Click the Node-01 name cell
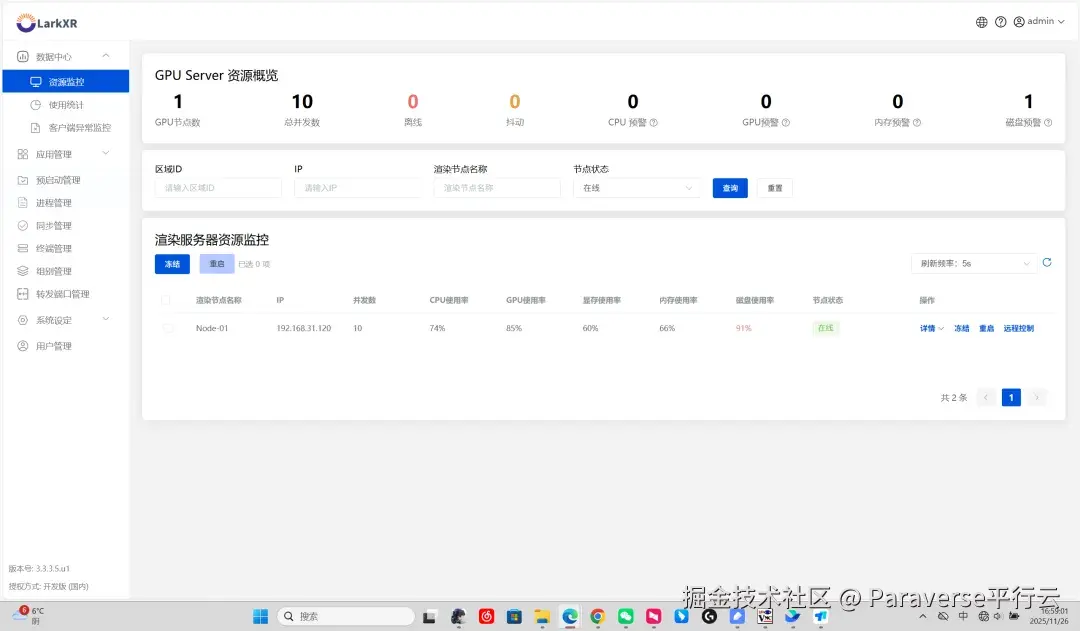This screenshot has width=1080, height=631. pos(211,329)
